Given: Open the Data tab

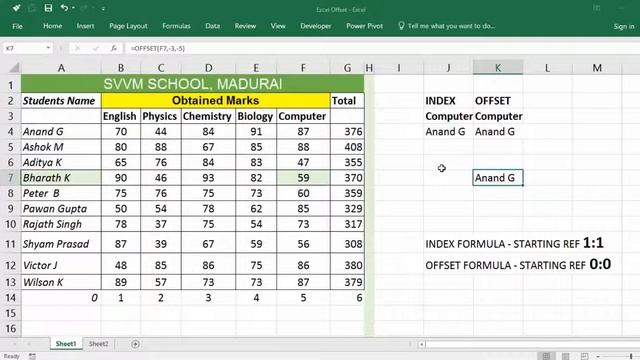Looking at the screenshot, I should point(212,26).
